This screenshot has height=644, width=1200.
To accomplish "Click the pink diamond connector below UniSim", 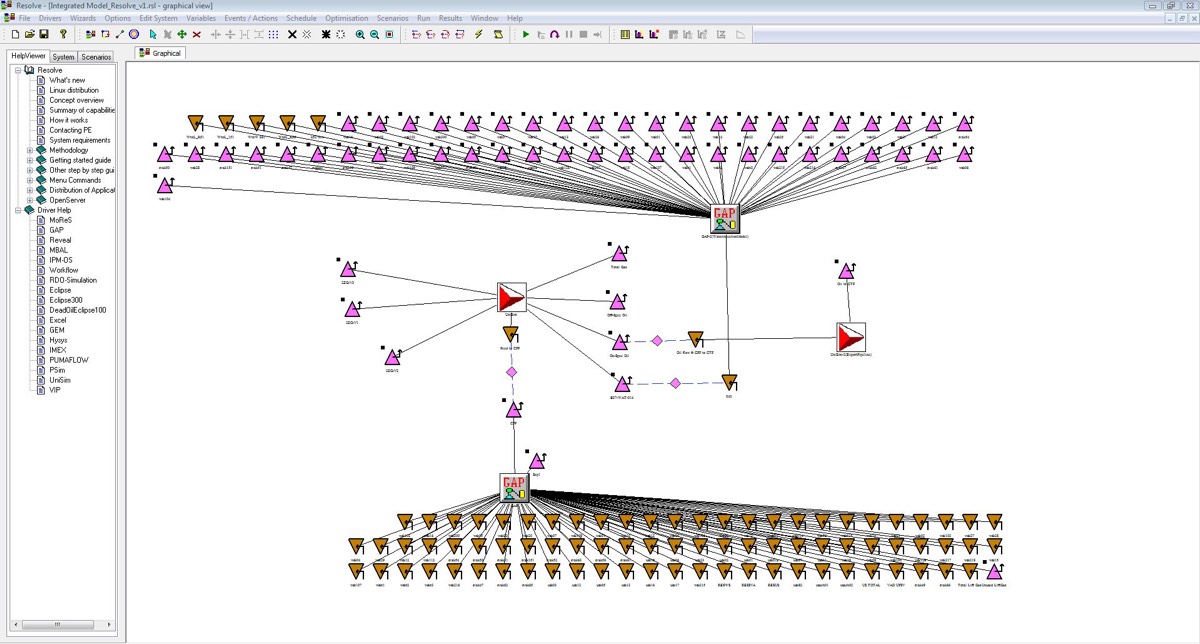I will [511, 372].
